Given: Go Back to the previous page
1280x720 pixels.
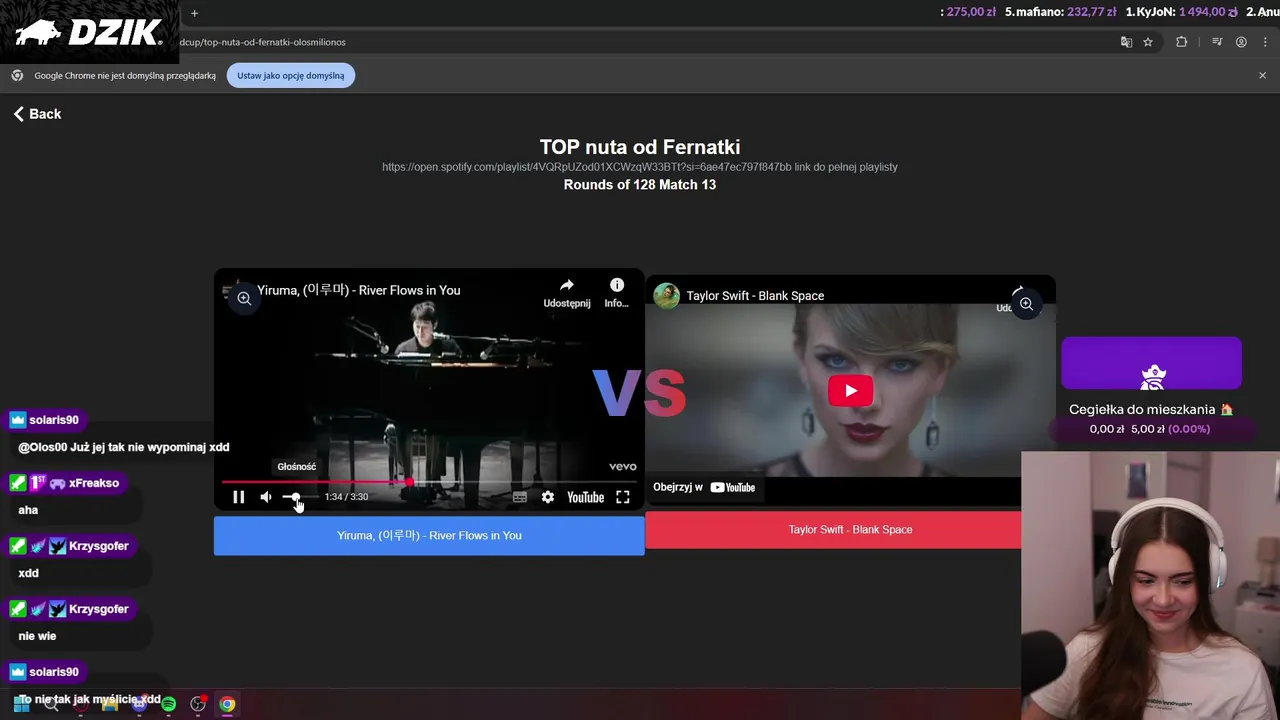Looking at the screenshot, I should [37, 114].
